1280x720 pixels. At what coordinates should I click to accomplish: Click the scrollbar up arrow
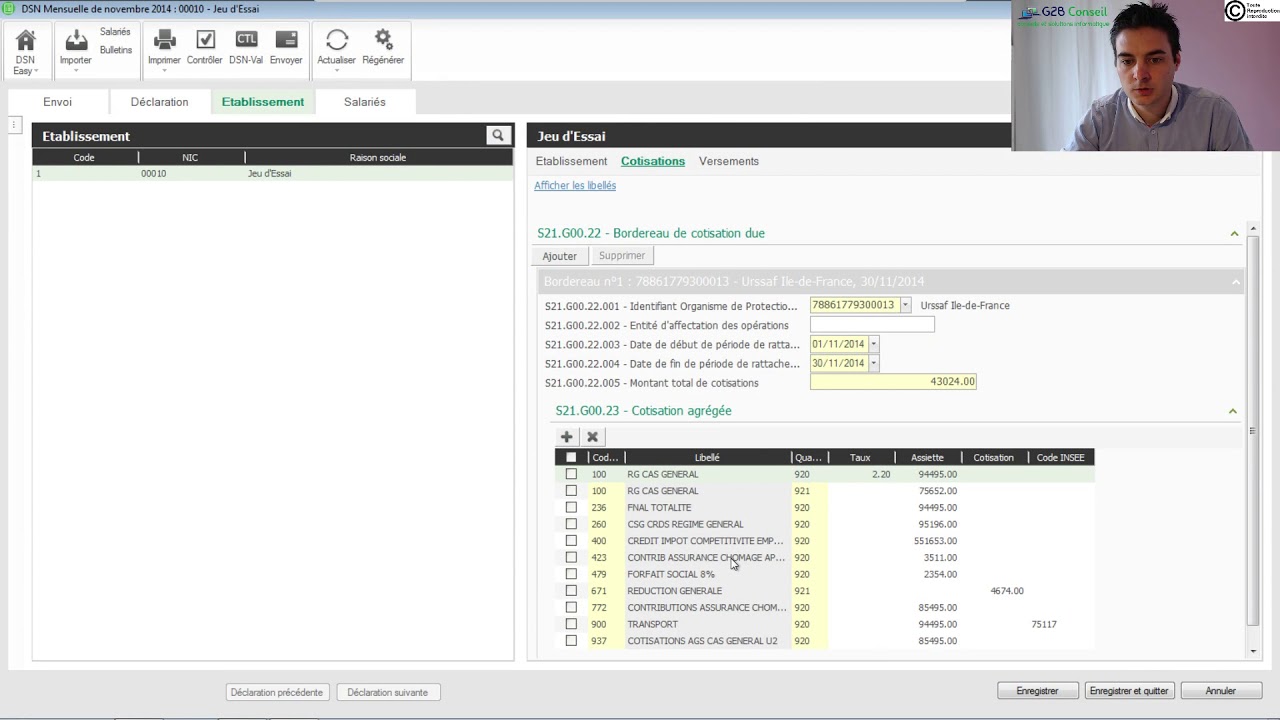click(1252, 229)
